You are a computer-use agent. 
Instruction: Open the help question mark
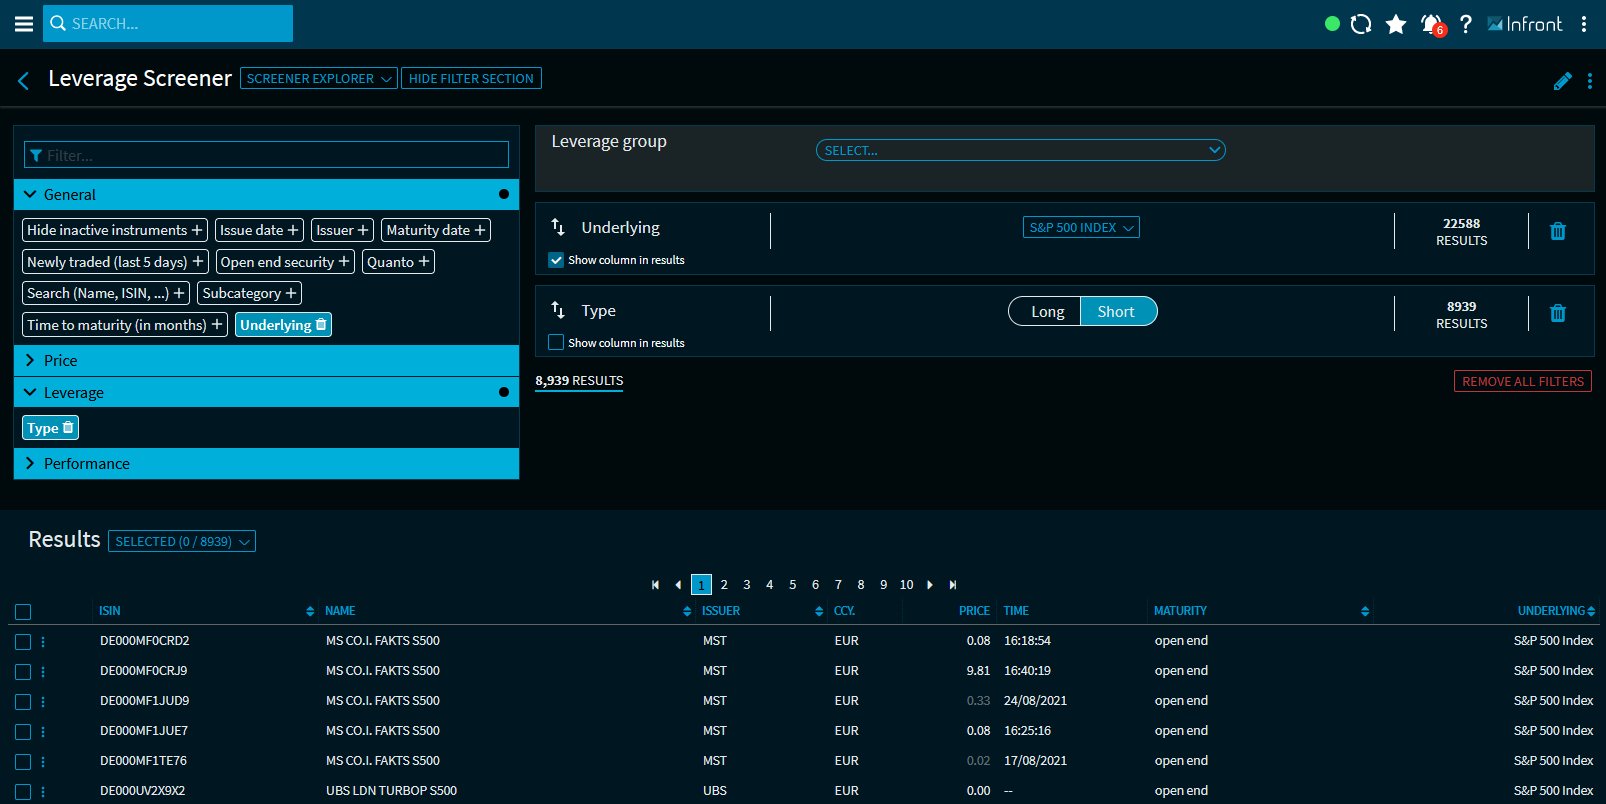coord(1466,24)
